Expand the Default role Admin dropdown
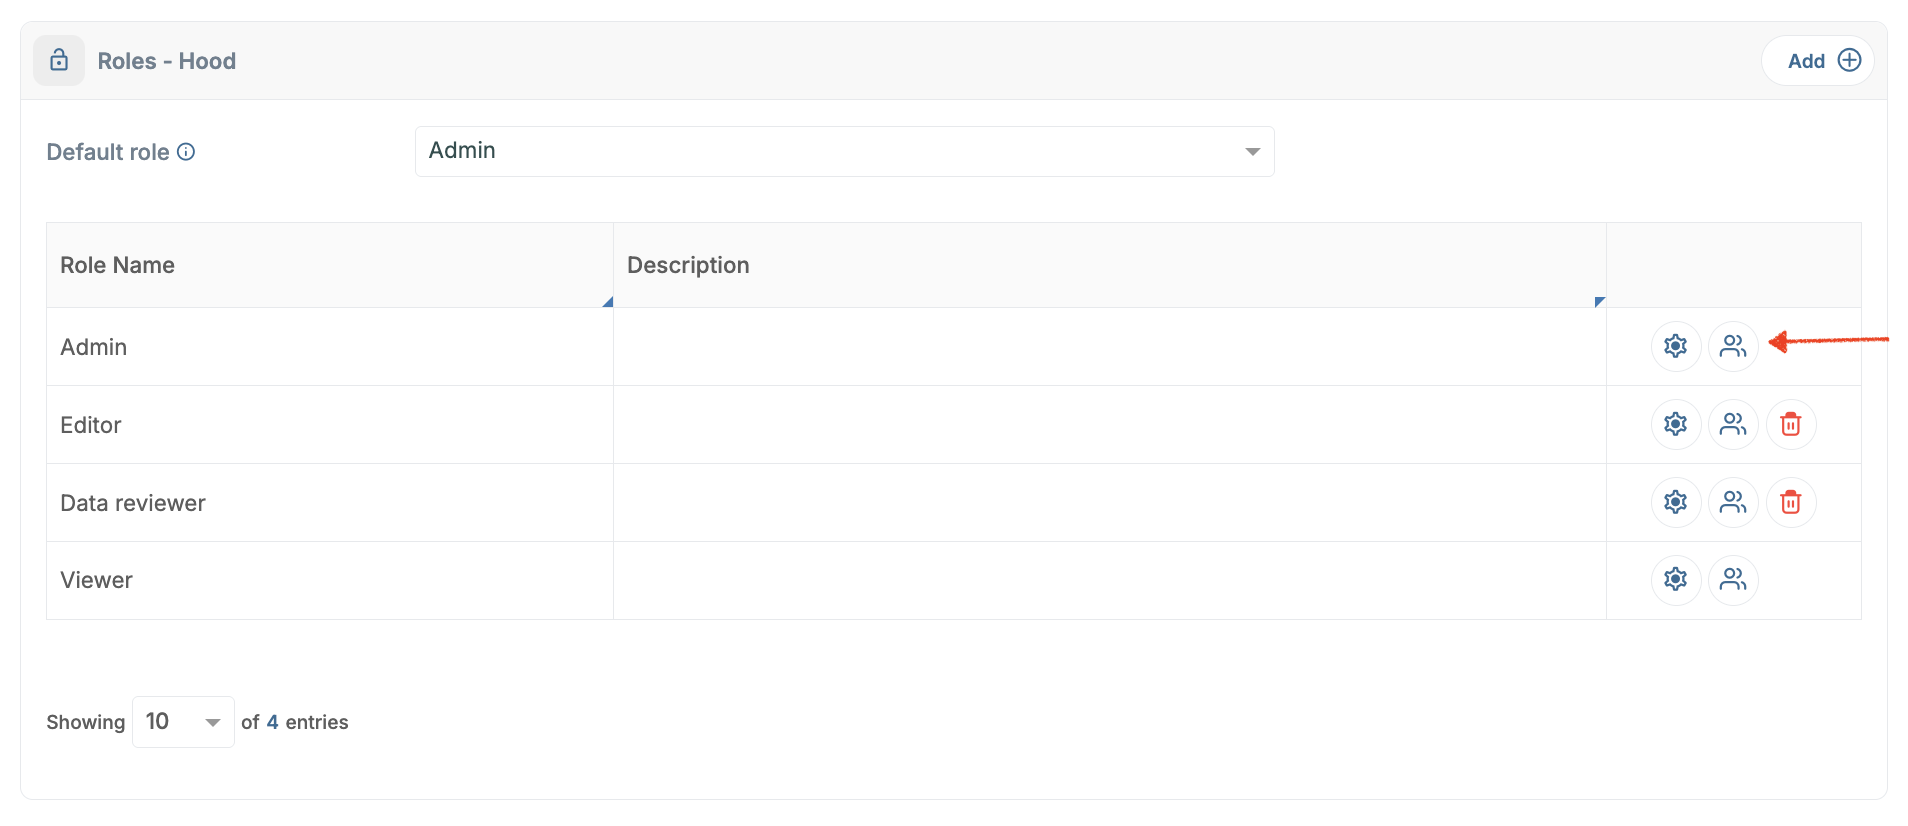This screenshot has width=1908, height=826. [844, 151]
